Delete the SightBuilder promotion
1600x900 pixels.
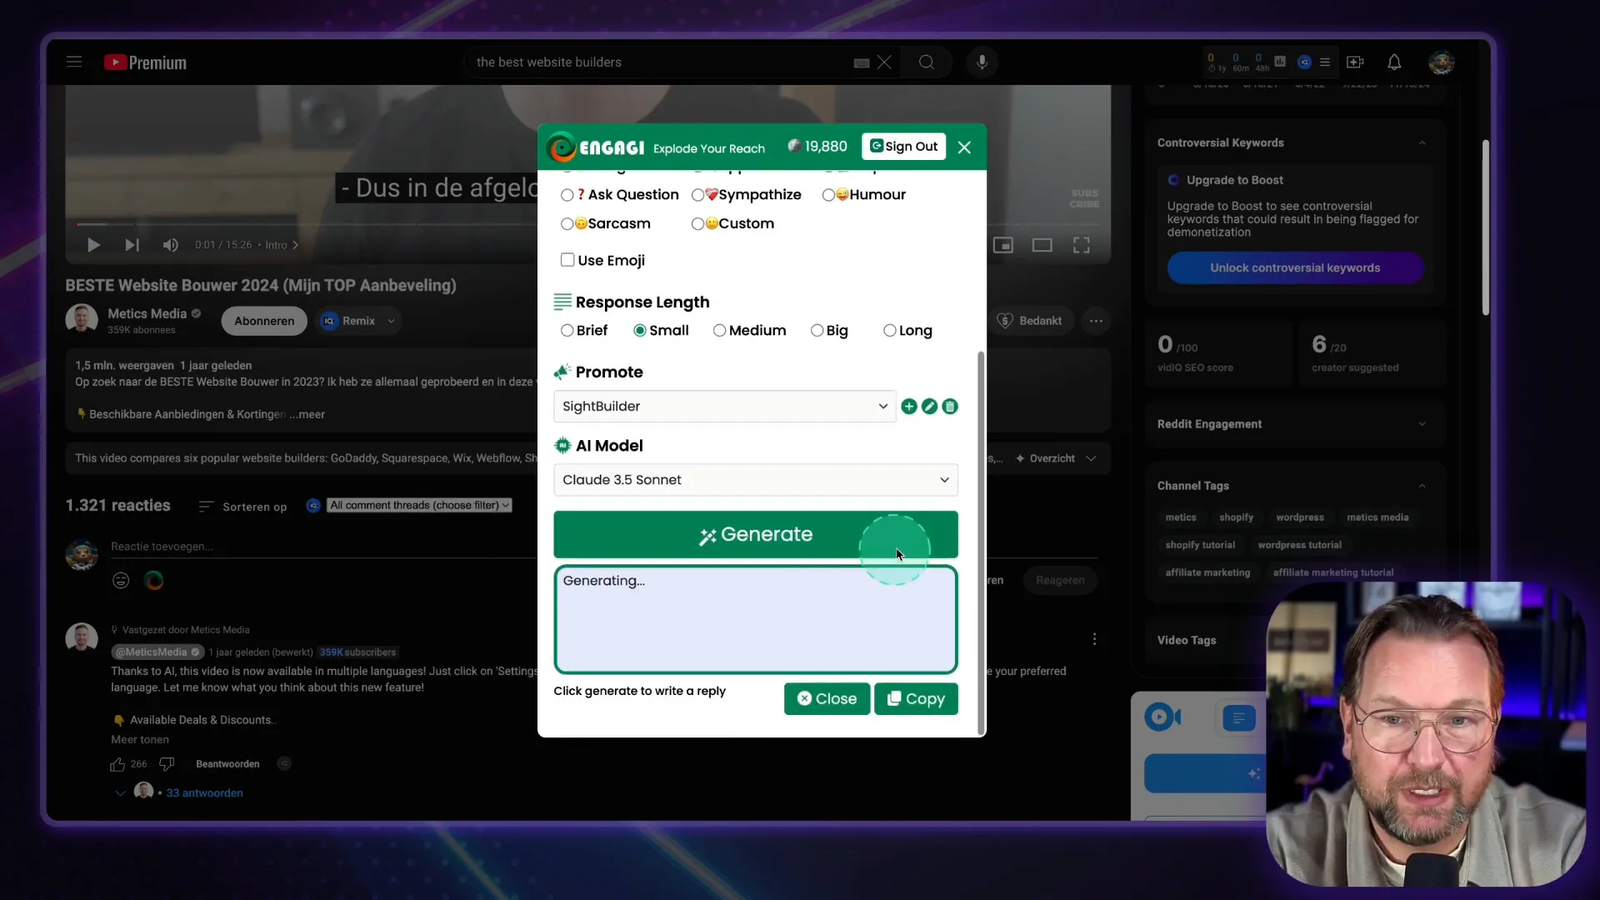click(950, 406)
